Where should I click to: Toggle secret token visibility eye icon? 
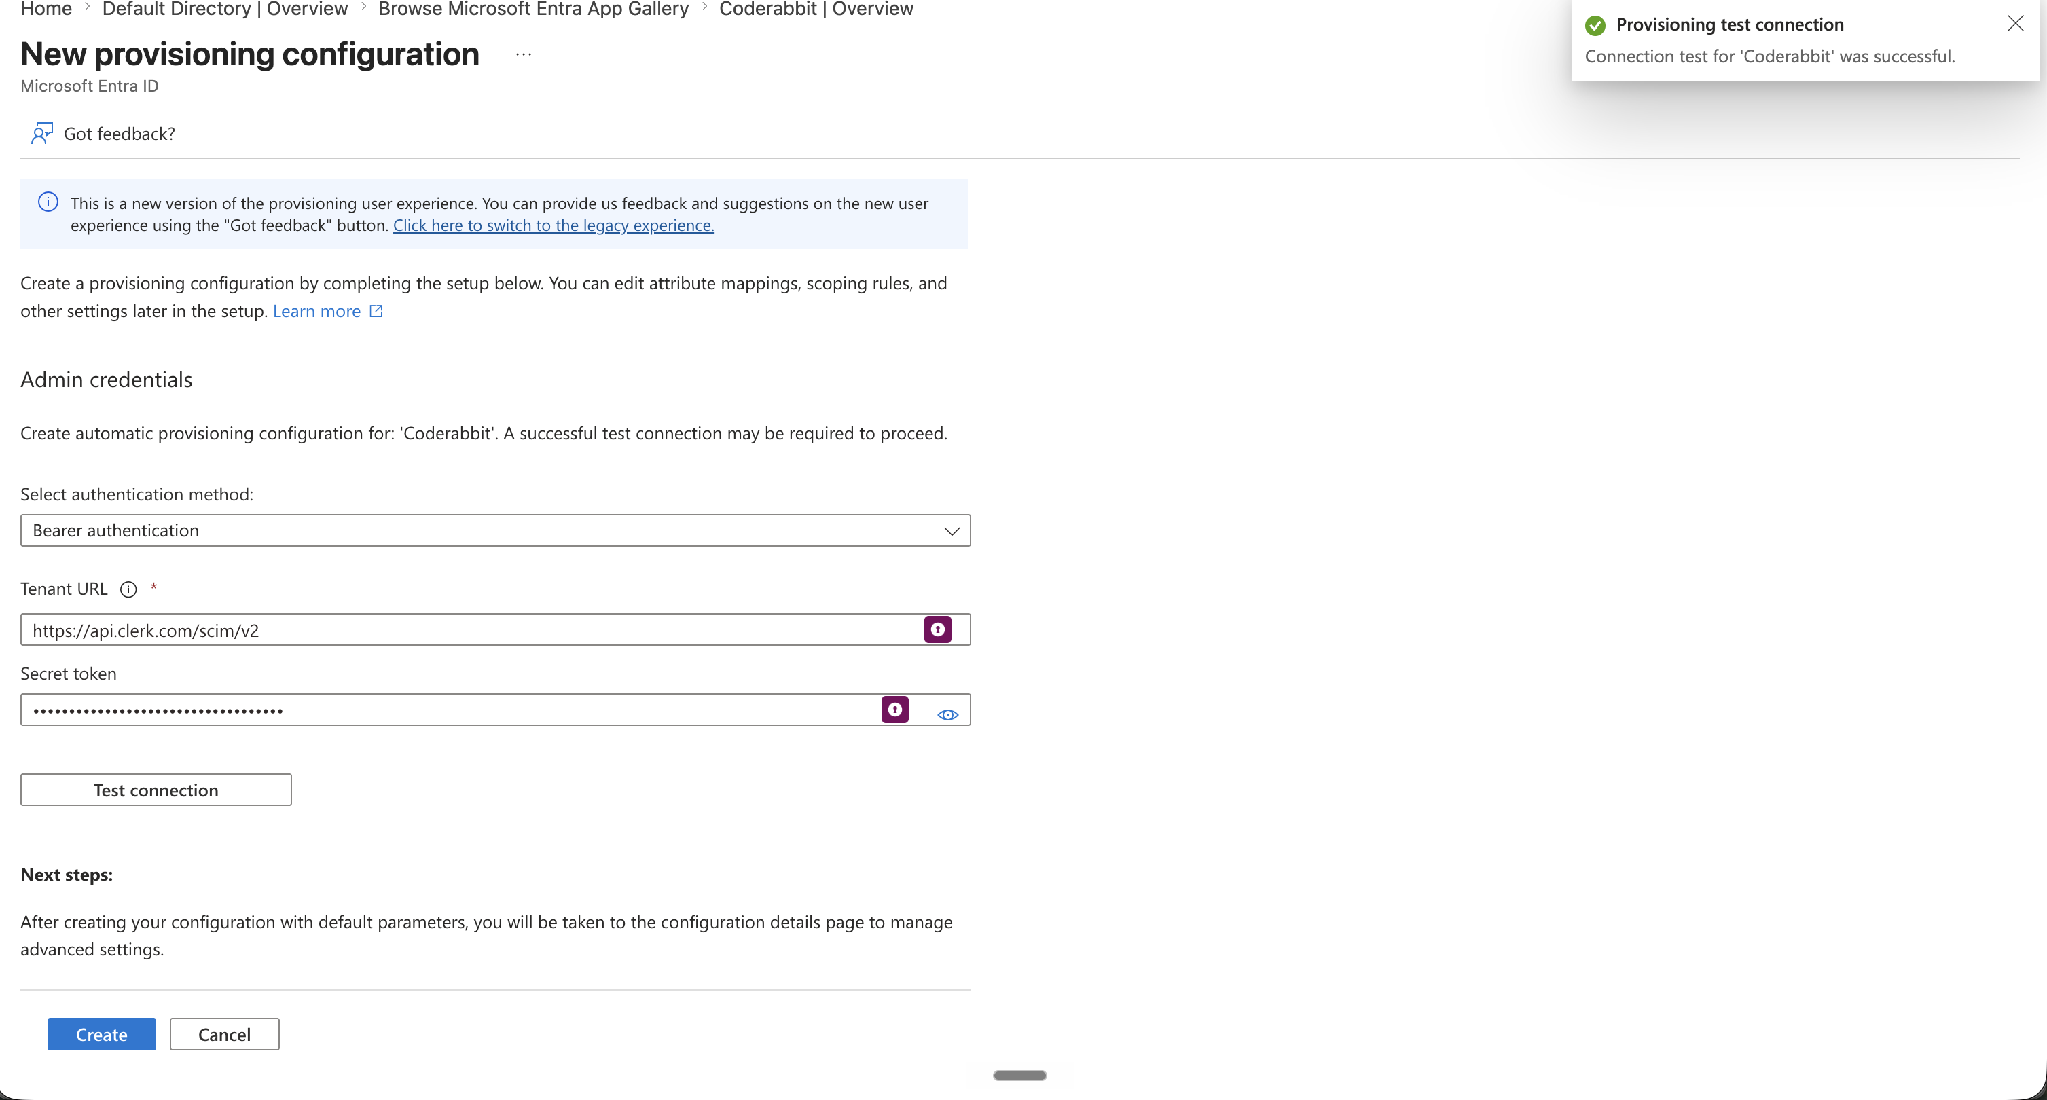pos(947,714)
